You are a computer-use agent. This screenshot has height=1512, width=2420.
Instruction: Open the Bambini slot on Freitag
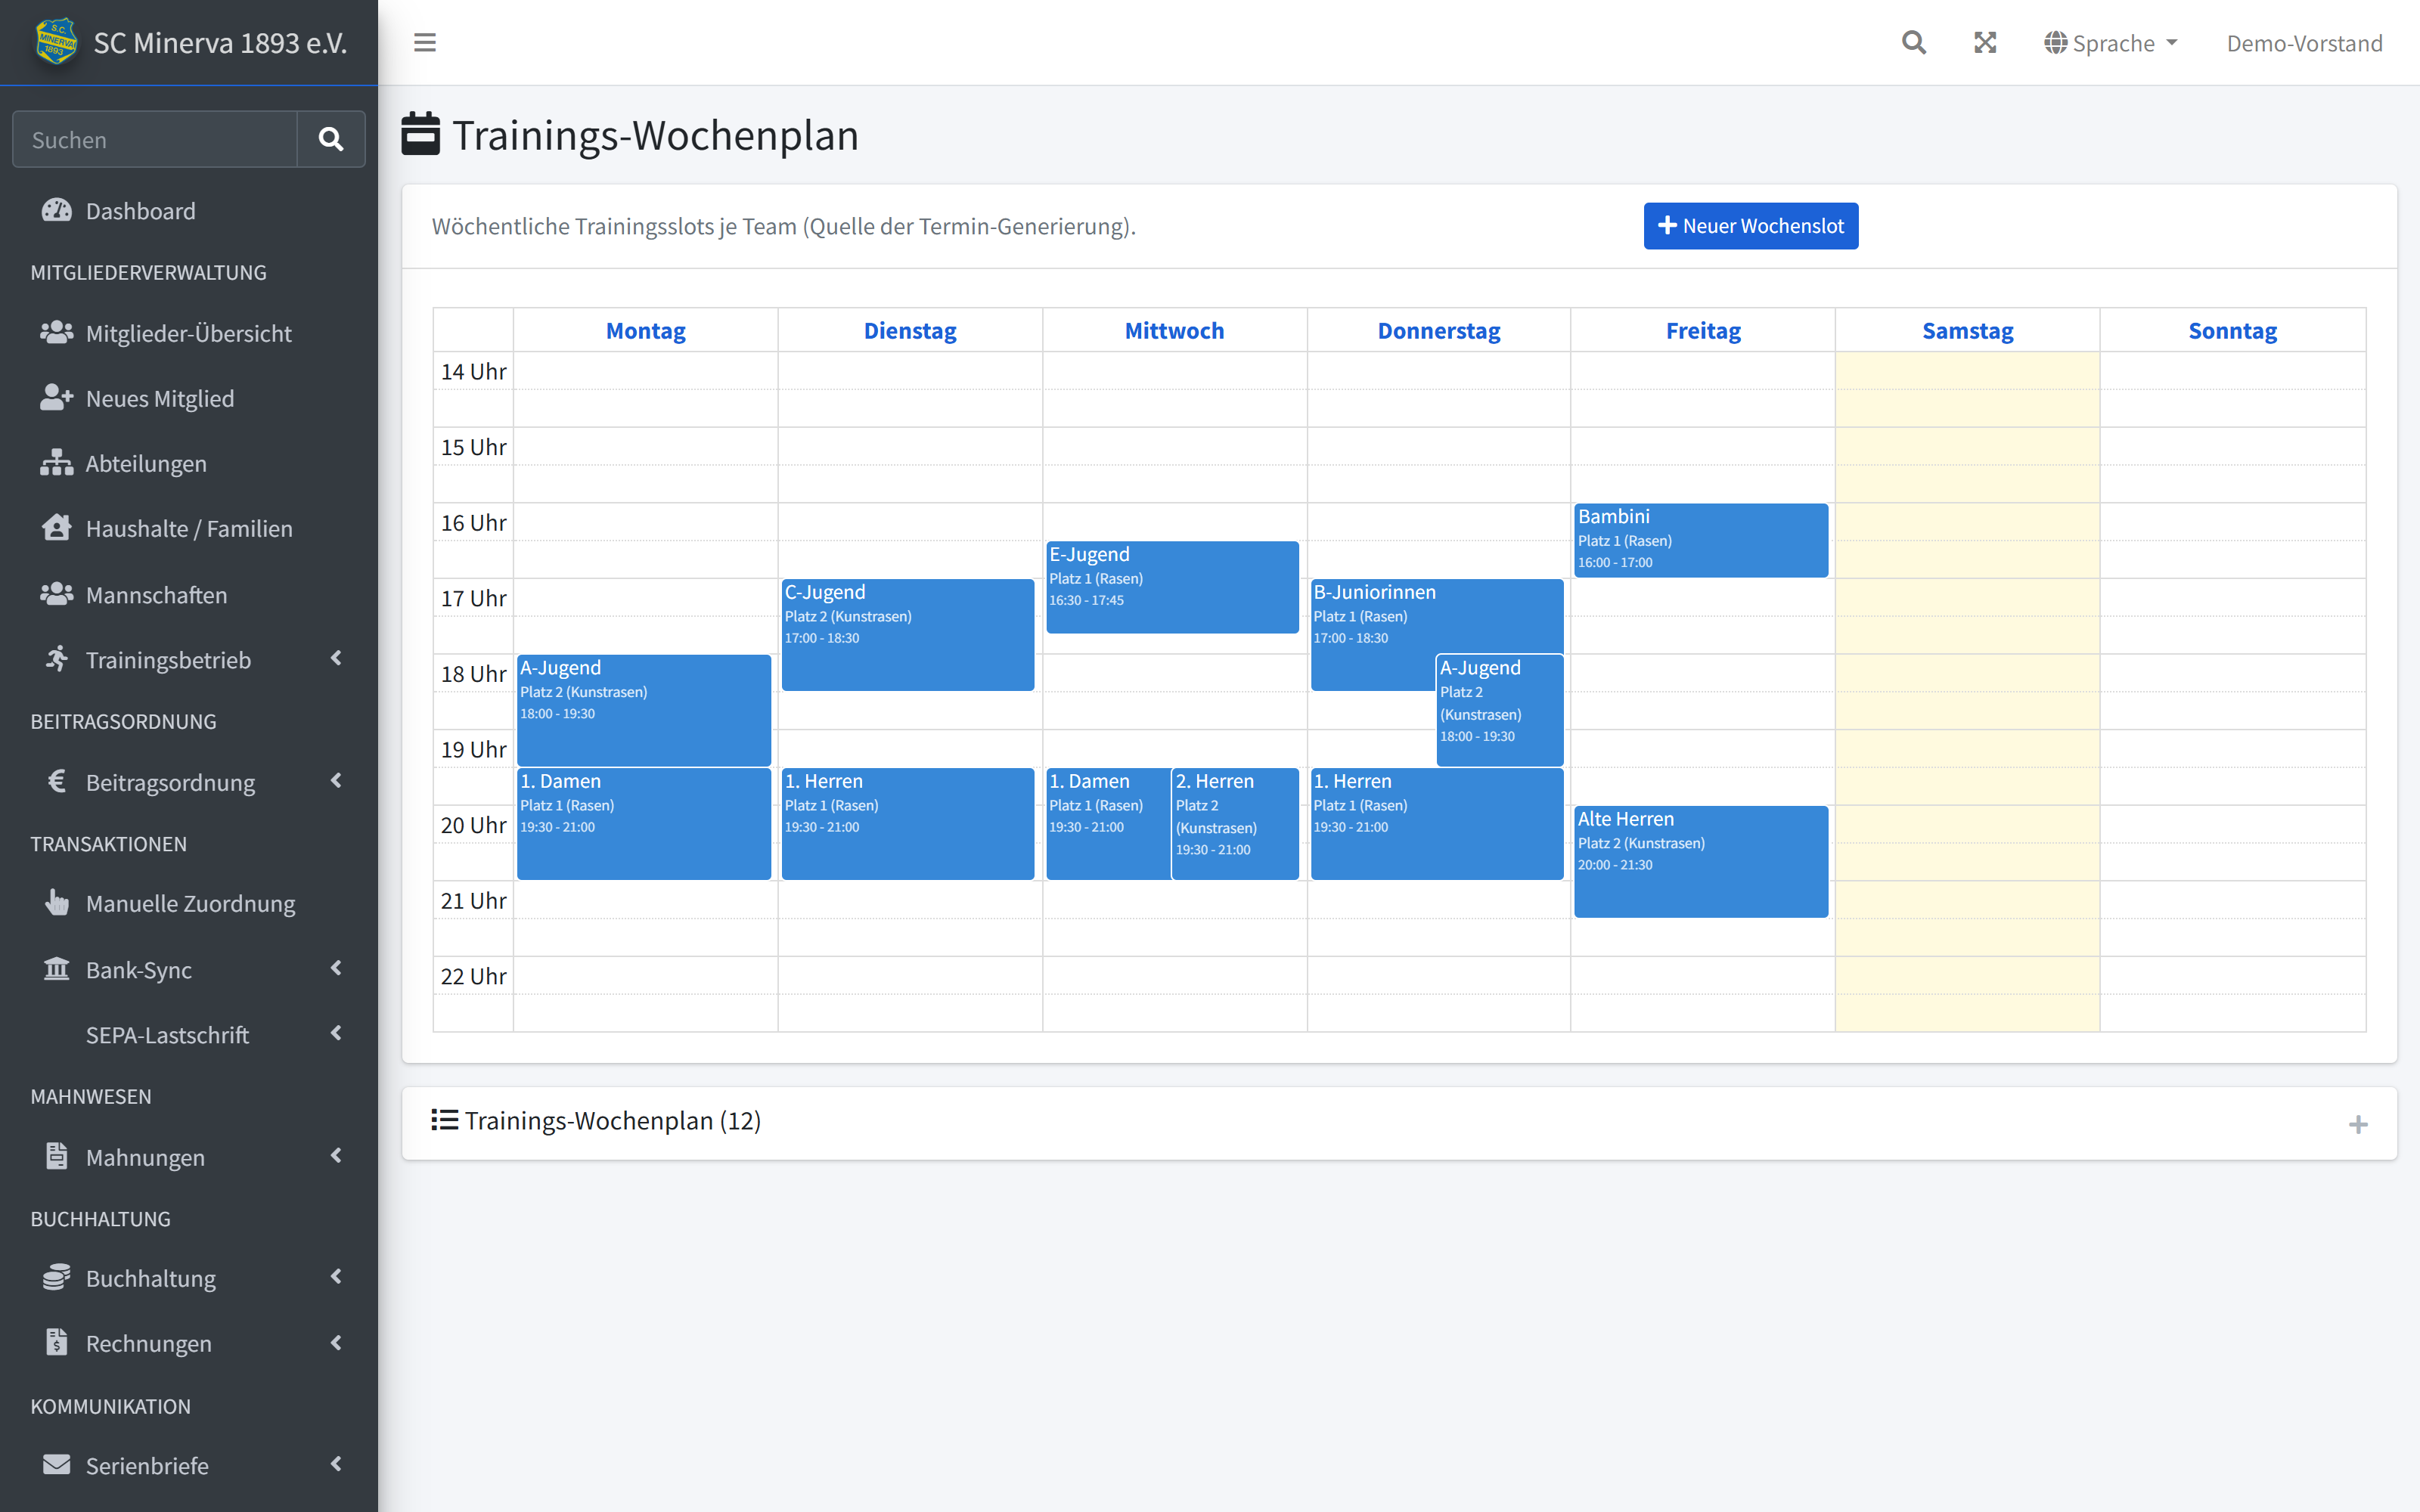click(1701, 540)
